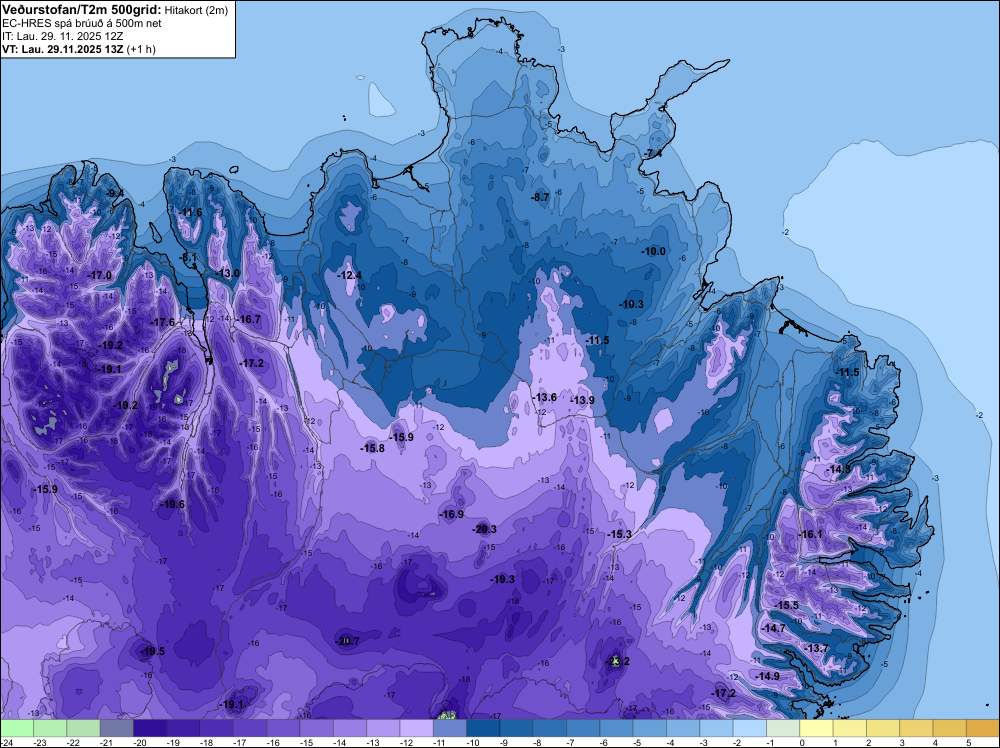
Task: Click the title text Veðurstofan/T2m 500grid
Action: (x=82, y=10)
